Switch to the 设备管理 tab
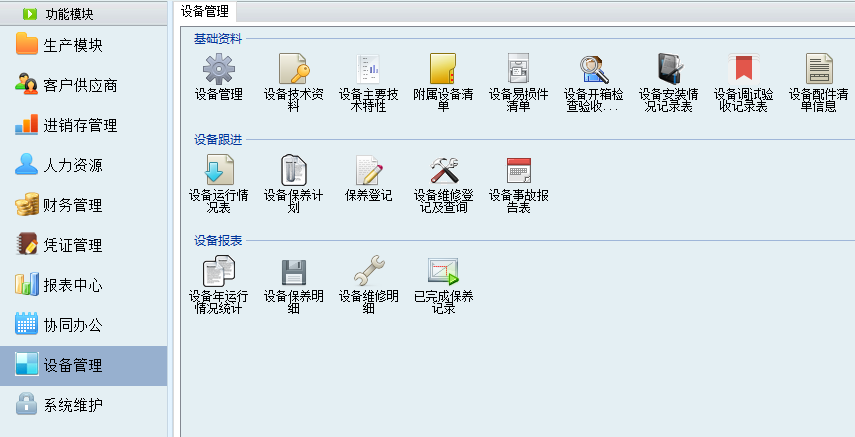855x437 pixels. (x=205, y=11)
